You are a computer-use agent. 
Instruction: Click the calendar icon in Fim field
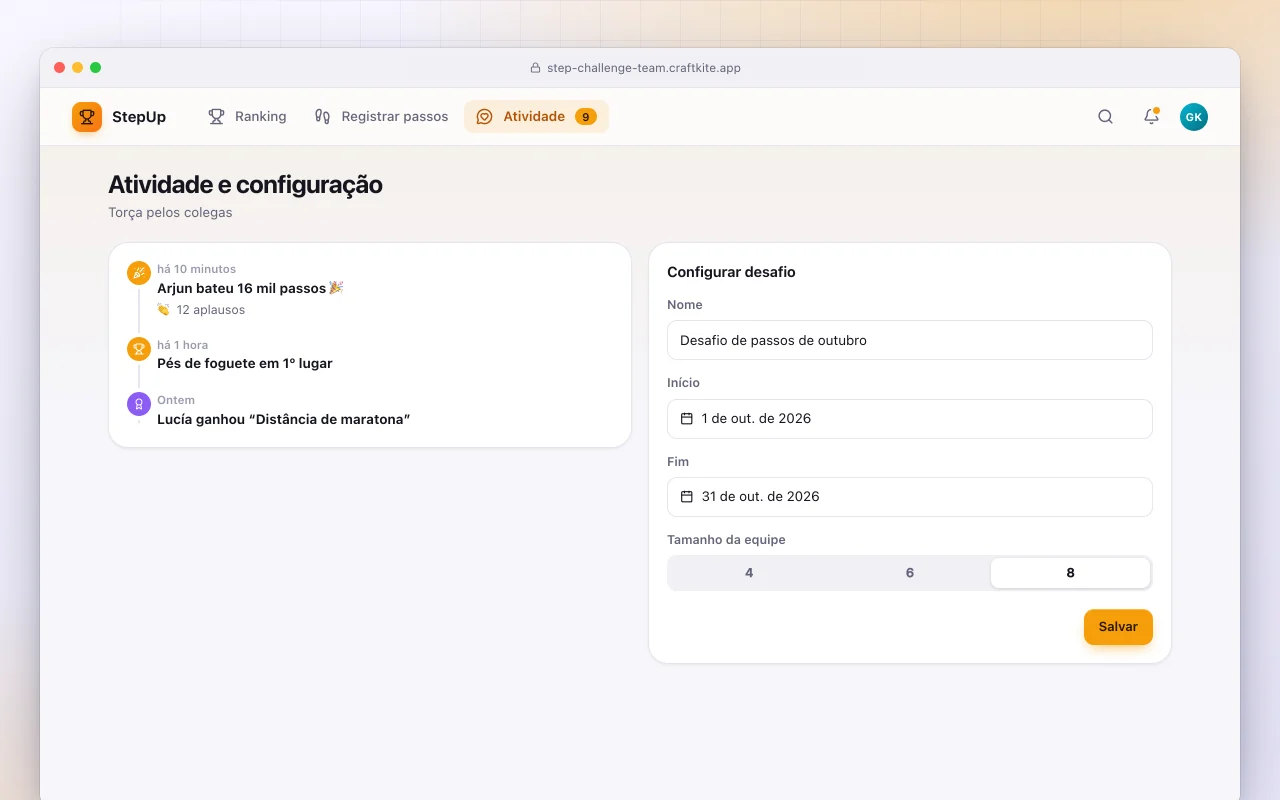coord(687,497)
